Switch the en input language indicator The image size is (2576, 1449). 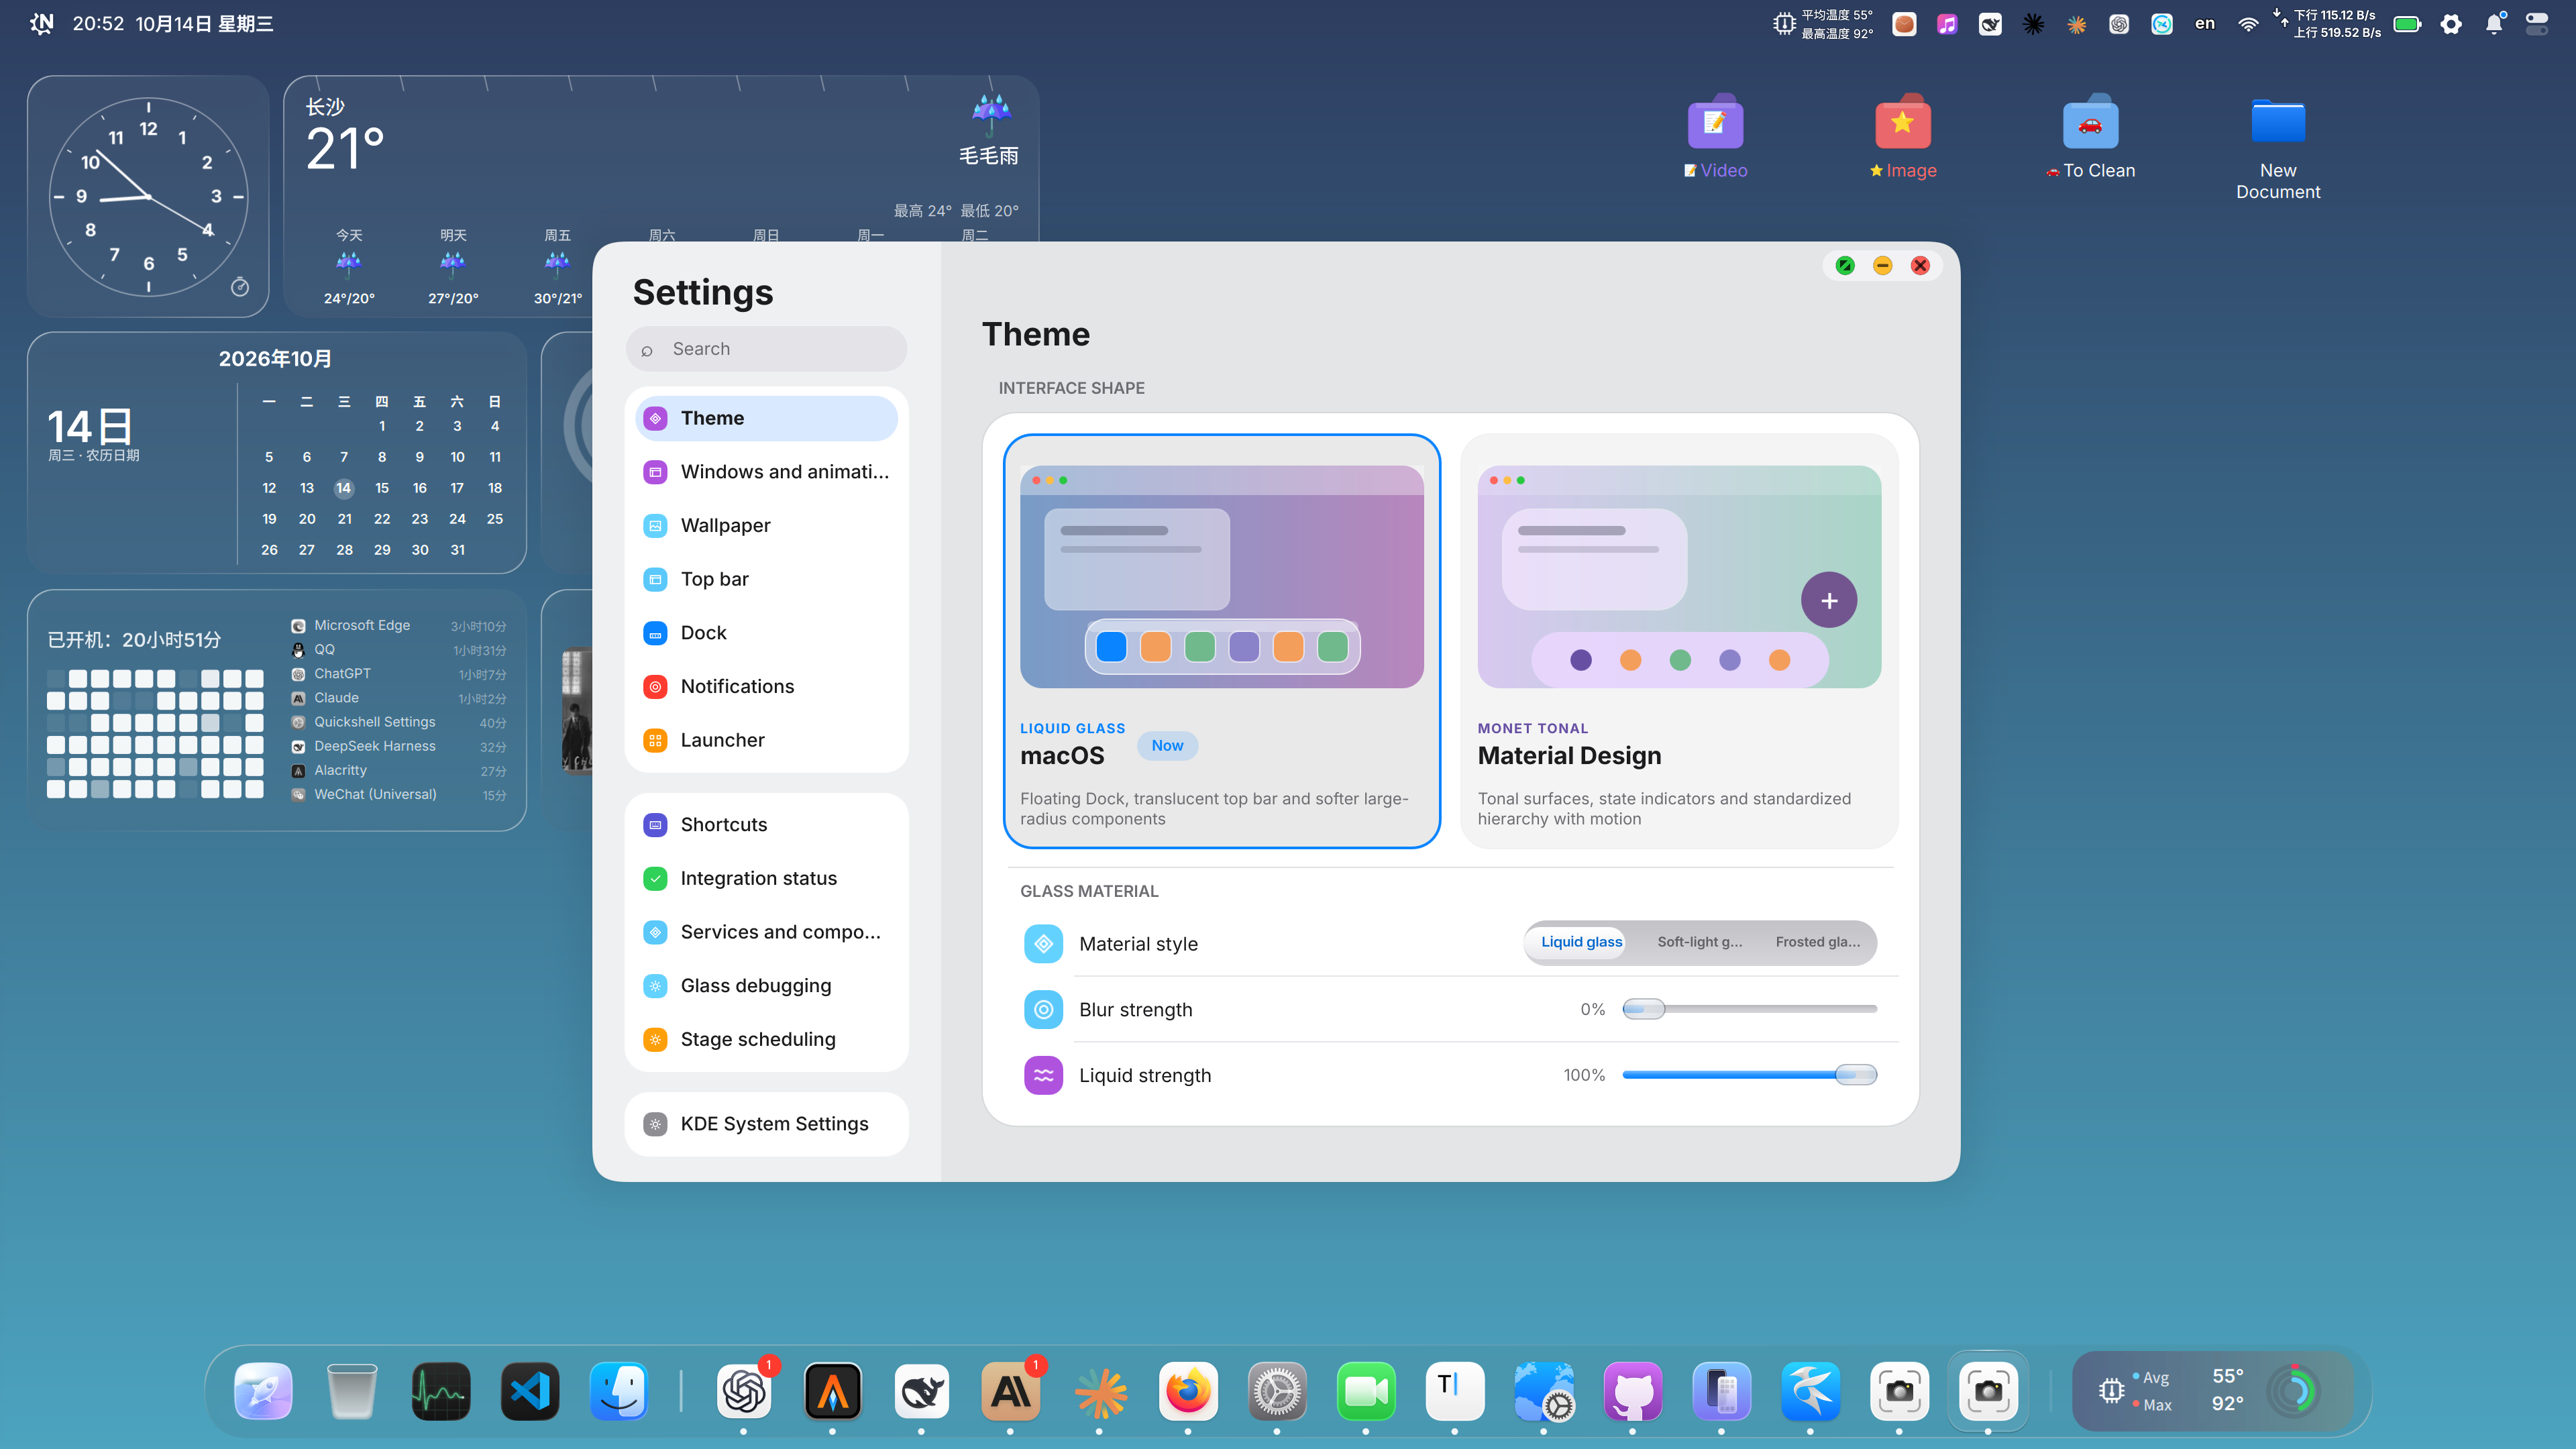click(2205, 24)
